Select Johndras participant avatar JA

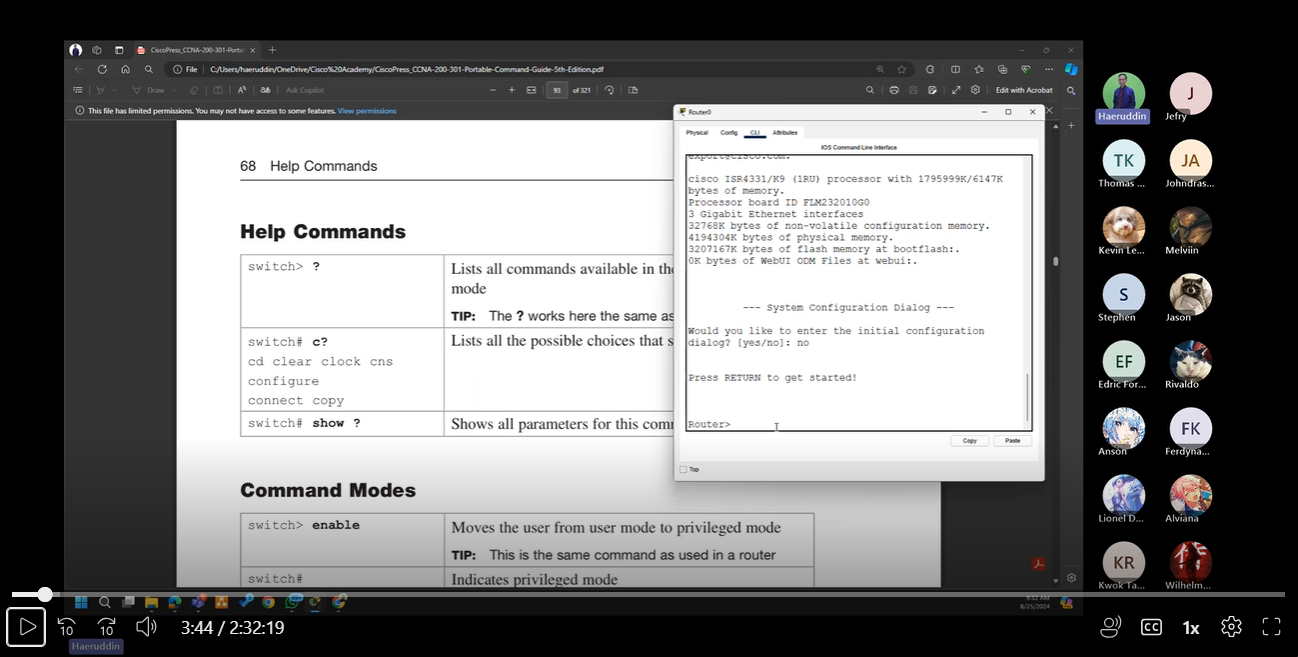[1191, 160]
